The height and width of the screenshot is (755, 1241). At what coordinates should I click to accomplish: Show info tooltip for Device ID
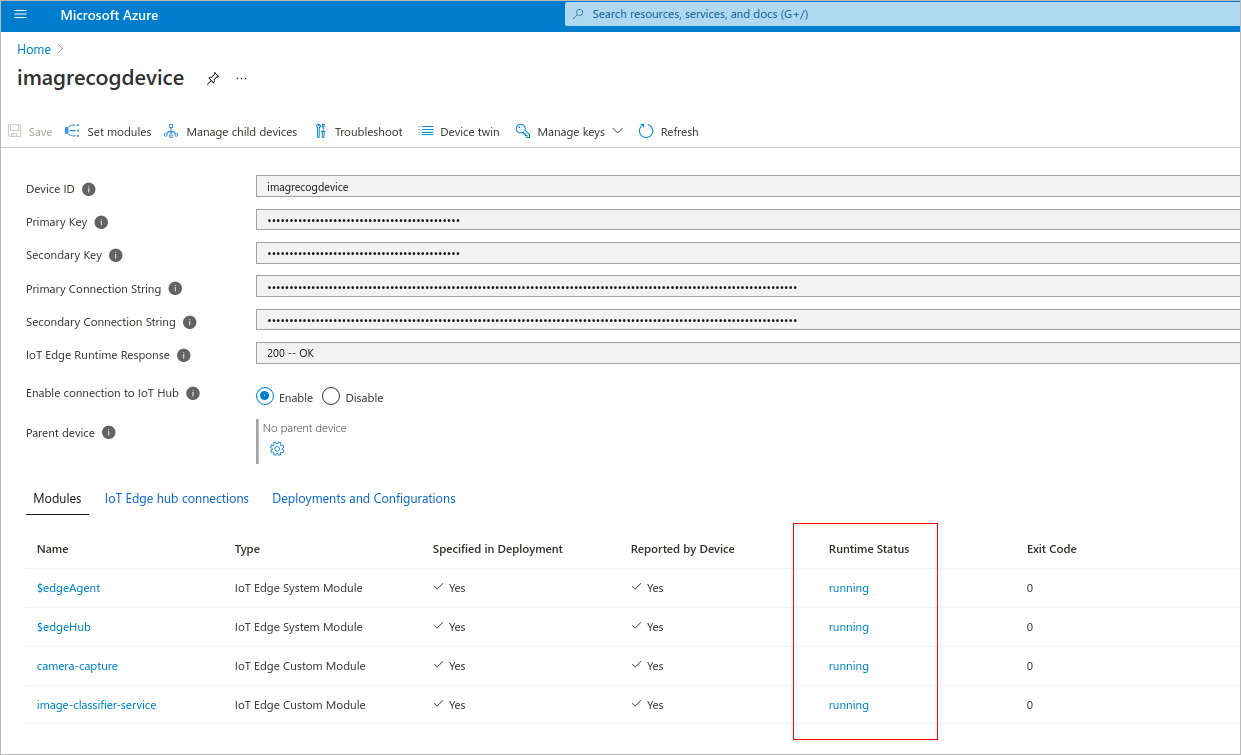(x=89, y=189)
